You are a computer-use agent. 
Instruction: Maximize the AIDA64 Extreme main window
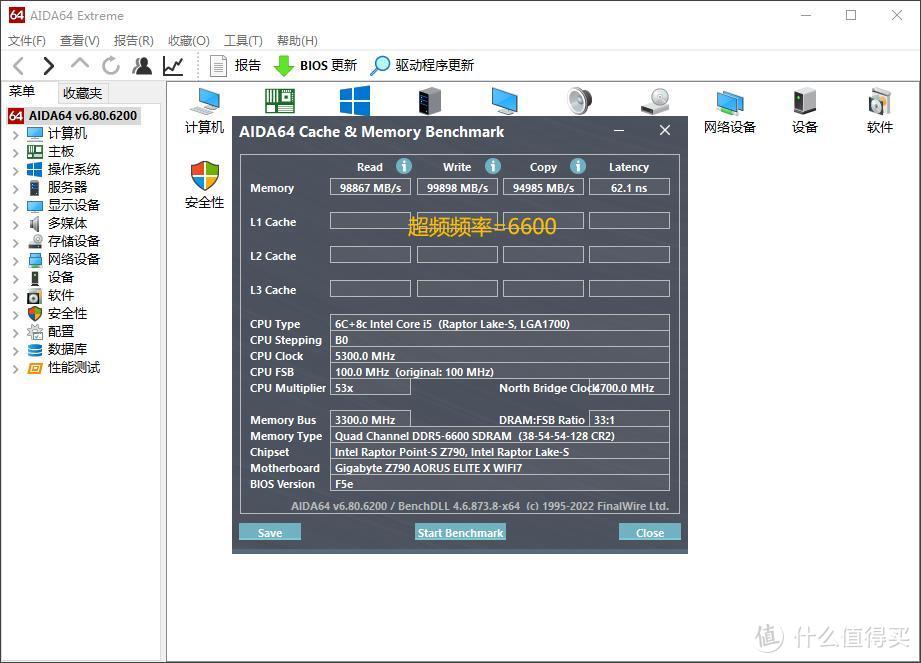(851, 15)
